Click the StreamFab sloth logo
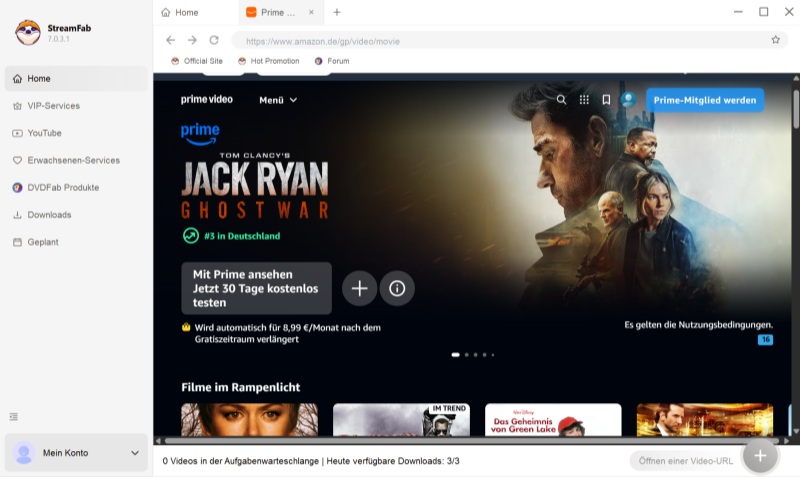This screenshot has width=800, height=477. [28, 33]
